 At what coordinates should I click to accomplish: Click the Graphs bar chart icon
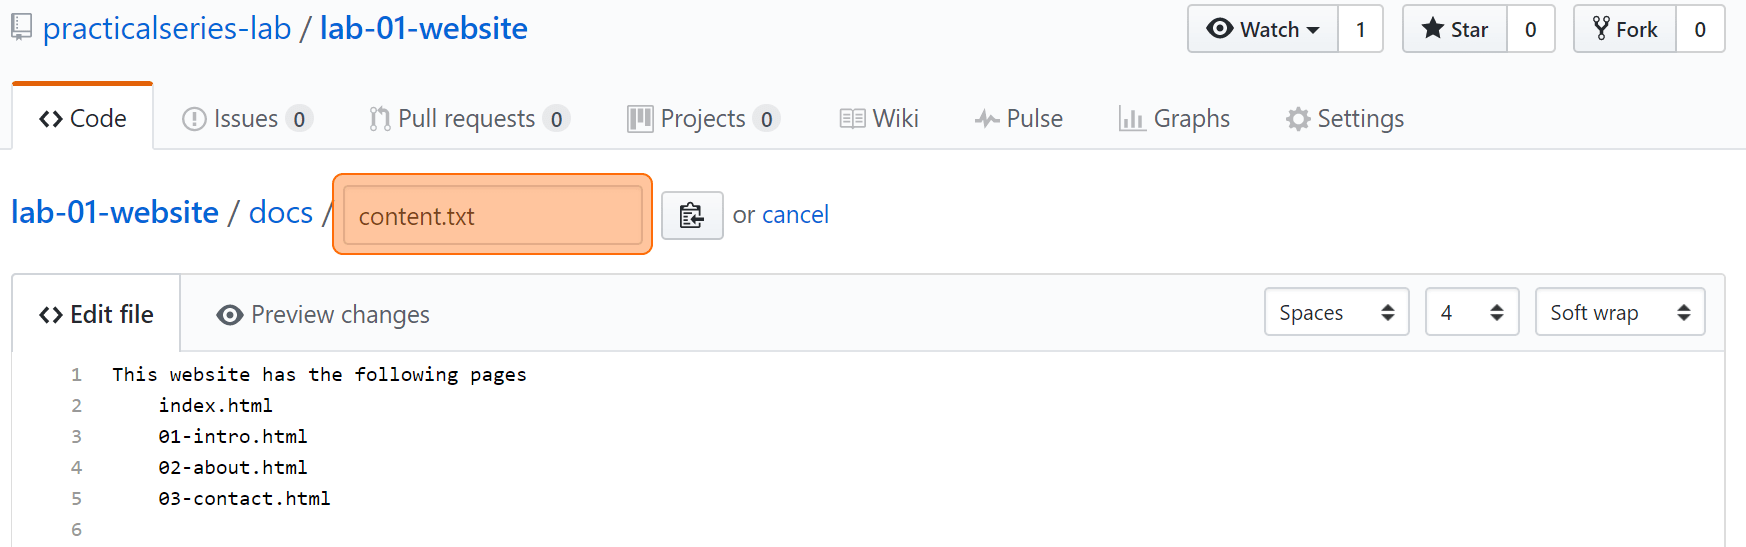(1132, 119)
